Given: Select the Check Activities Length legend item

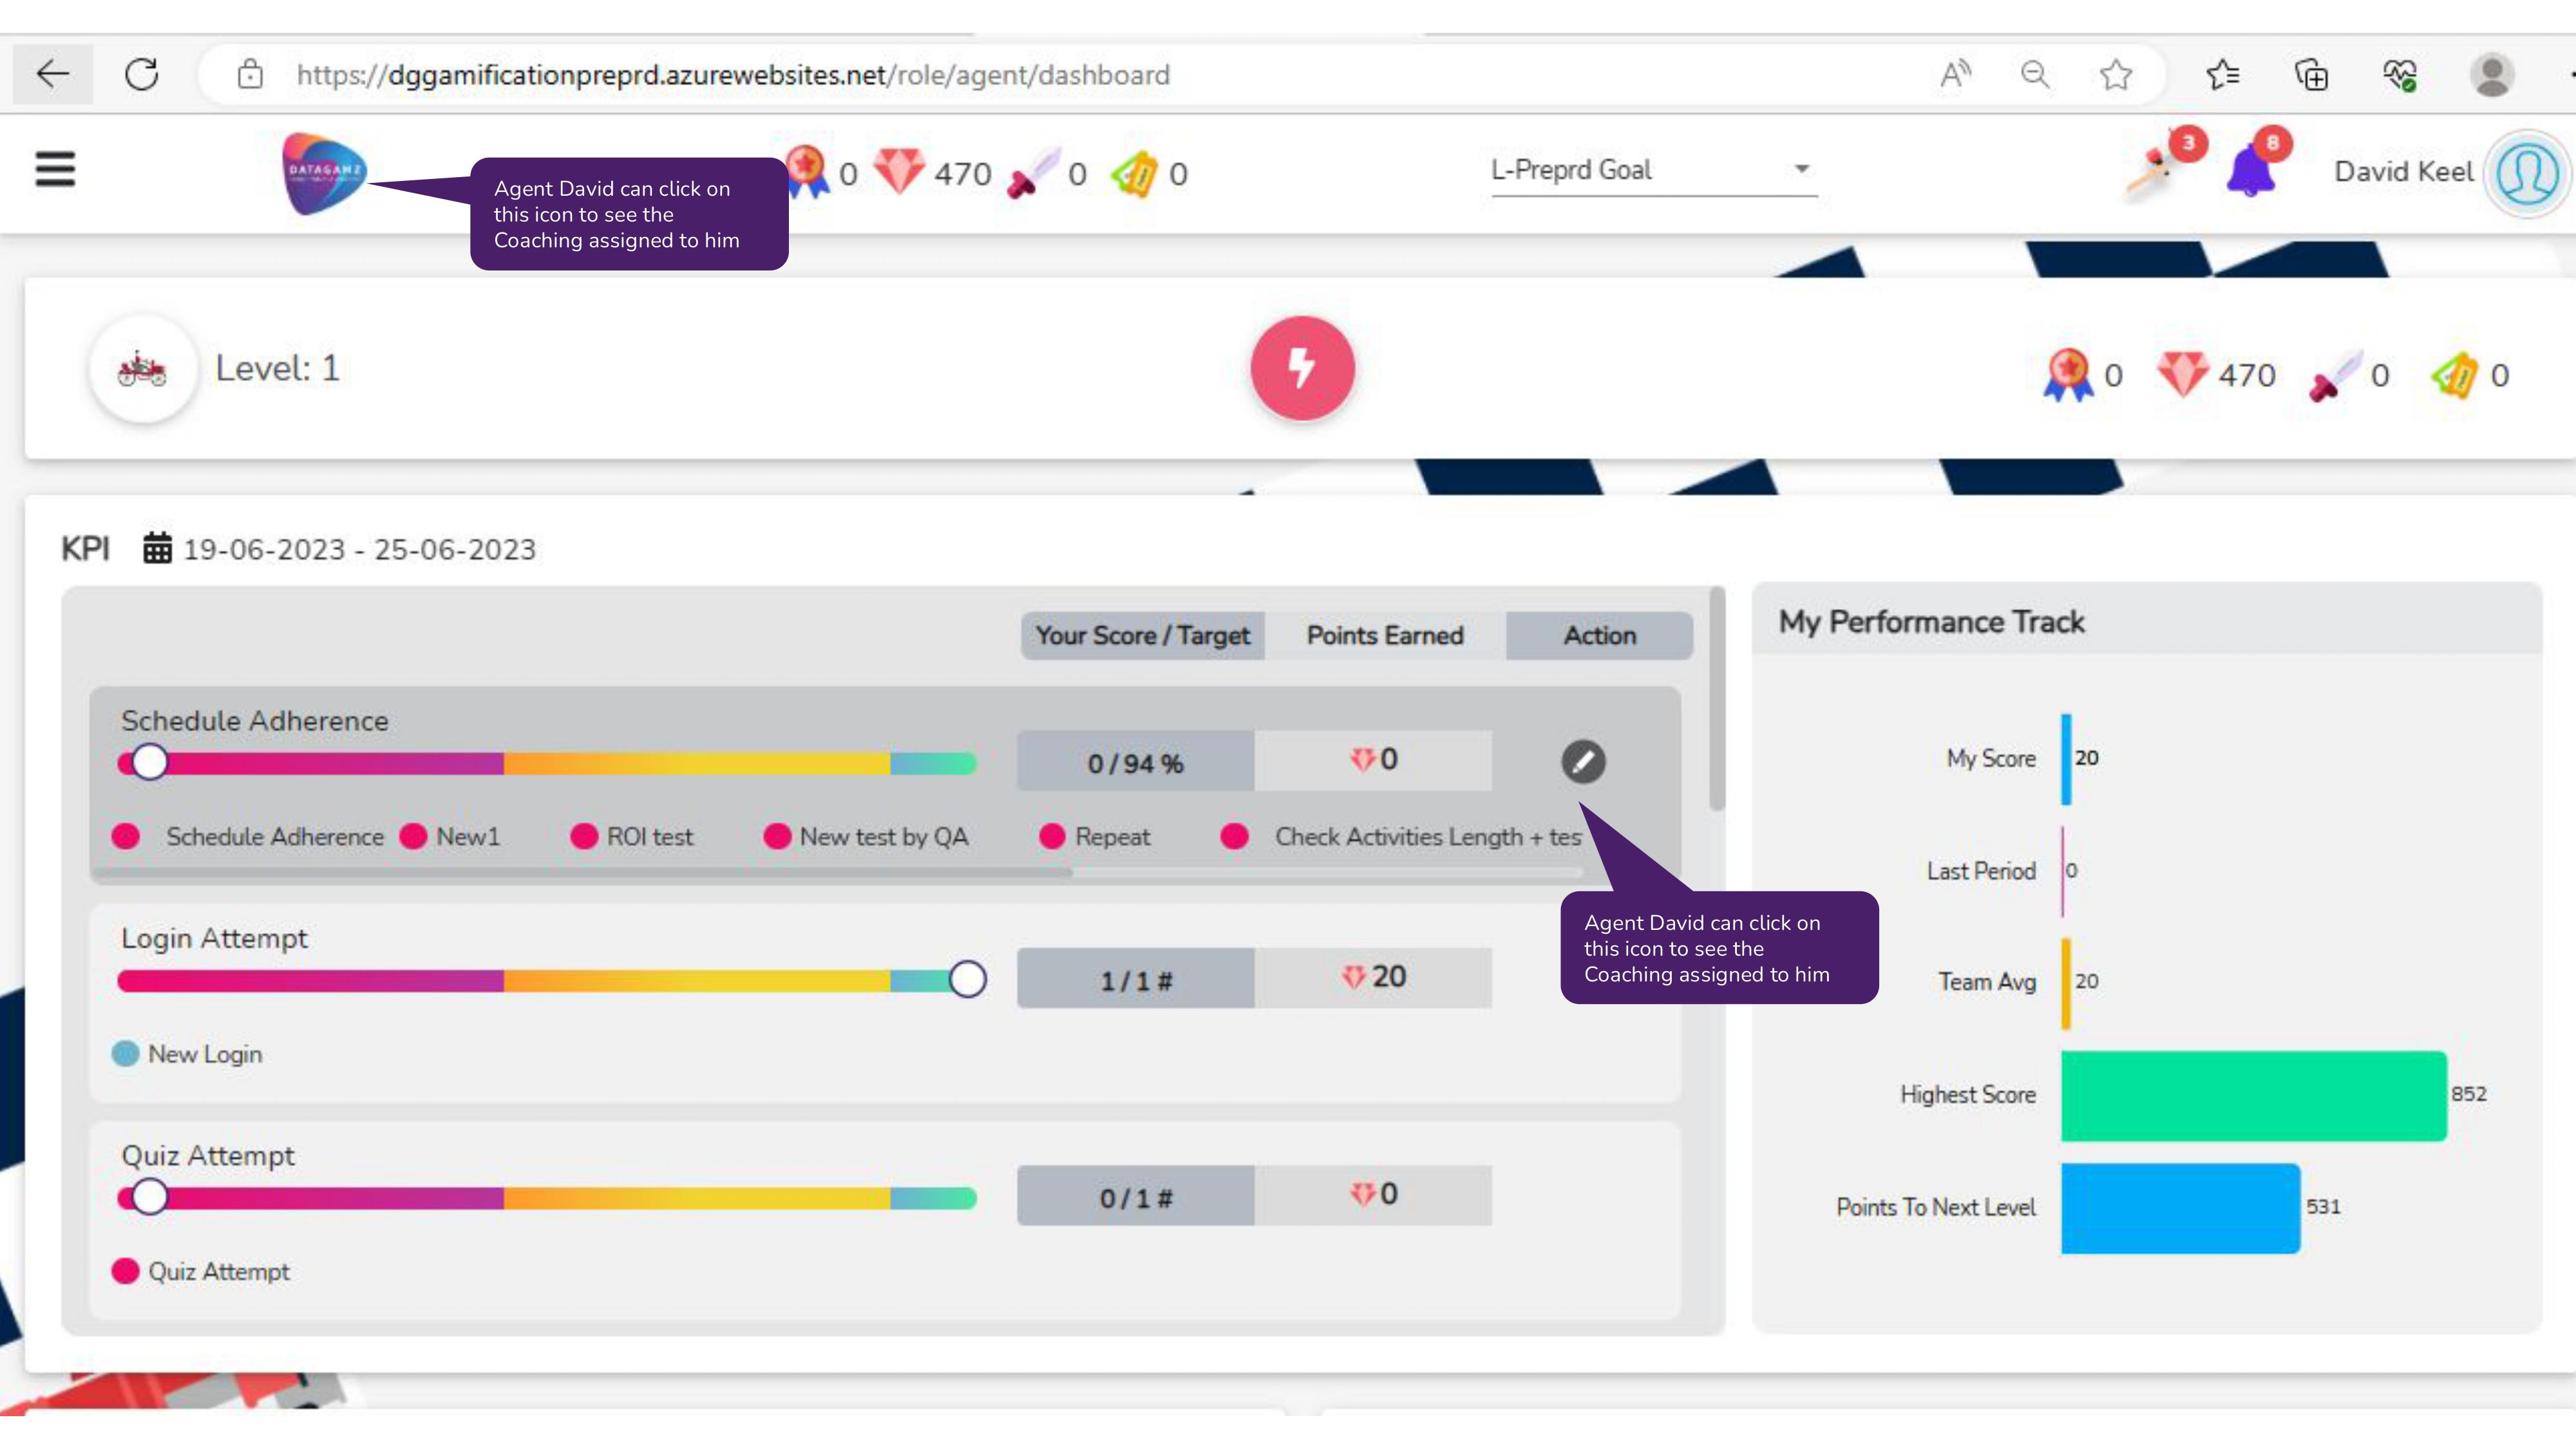Looking at the screenshot, I should [x=1402, y=836].
